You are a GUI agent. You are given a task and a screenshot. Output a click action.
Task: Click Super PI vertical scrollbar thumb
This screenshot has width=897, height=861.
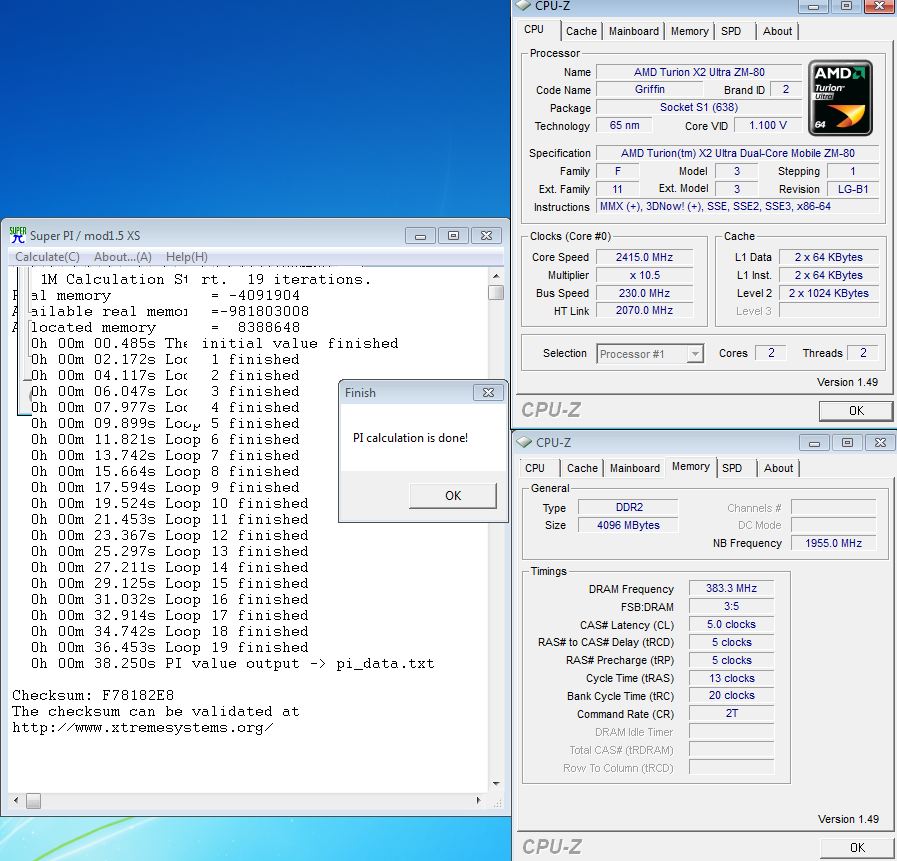(x=496, y=292)
